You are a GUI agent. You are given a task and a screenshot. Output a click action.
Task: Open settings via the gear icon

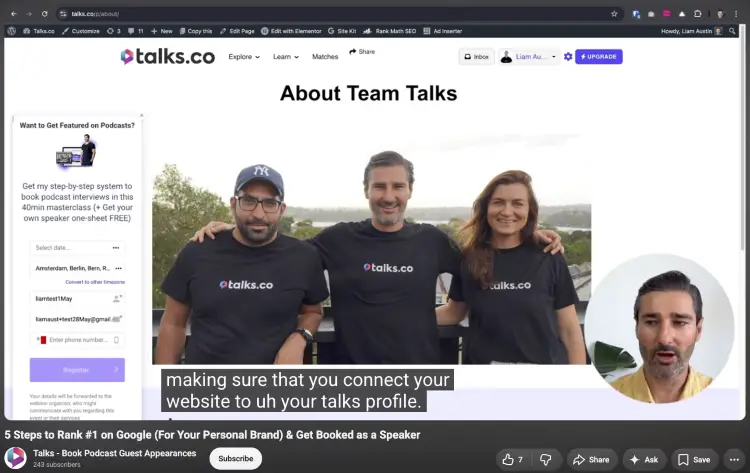(x=568, y=56)
